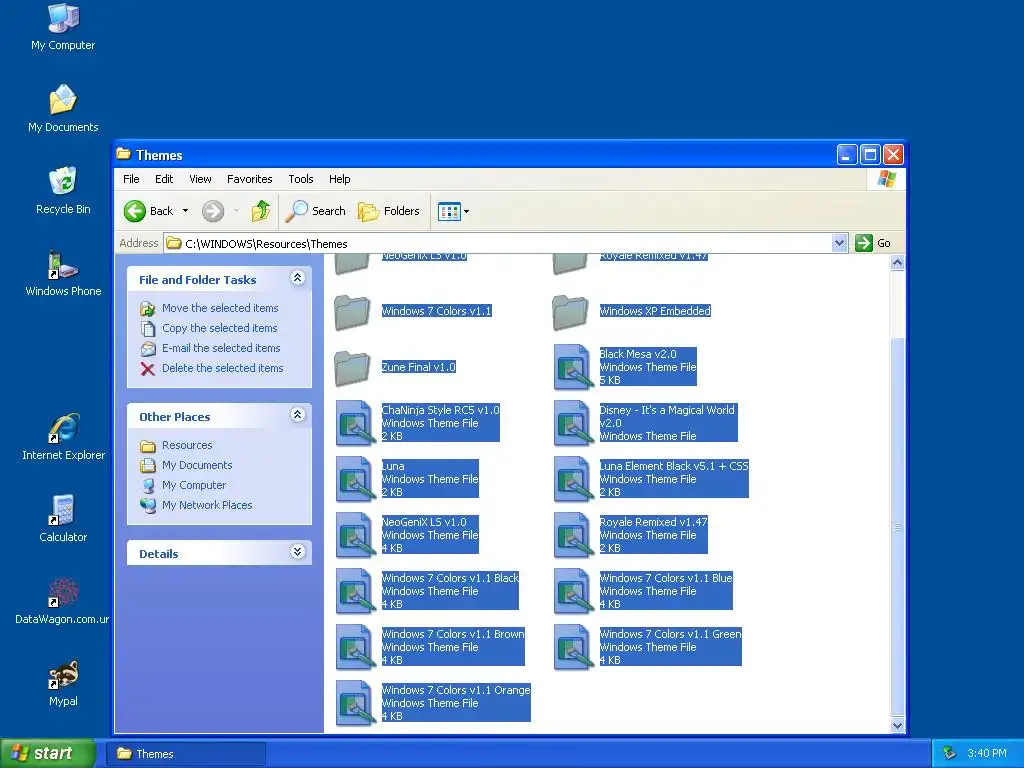Launch Windows Phone desktop shortcut

[x=63, y=273]
